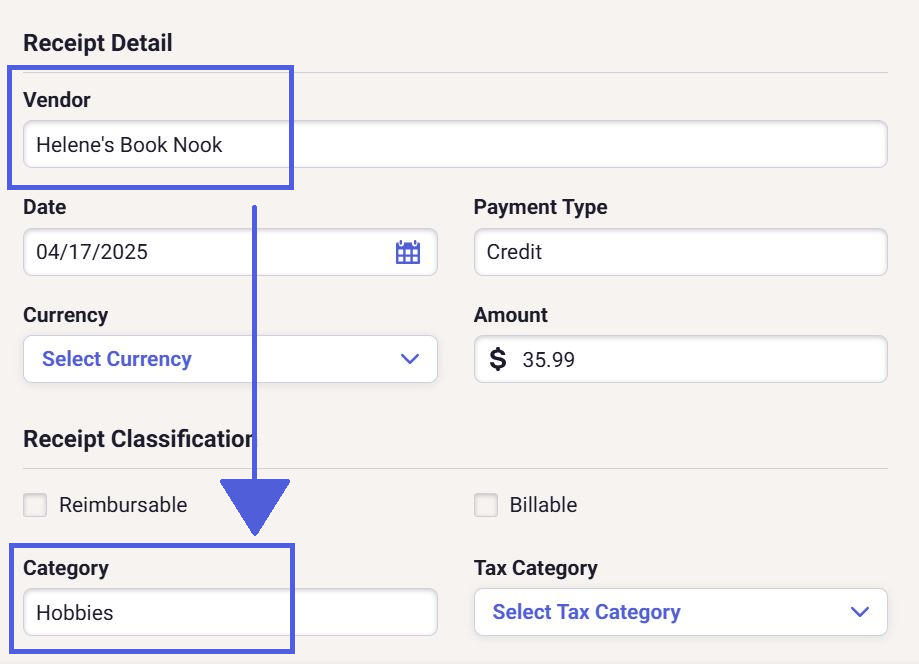The height and width of the screenshot is (664, 919).
Task: Click the Select Currency chevron arrow
Action: tap(410, 359)
